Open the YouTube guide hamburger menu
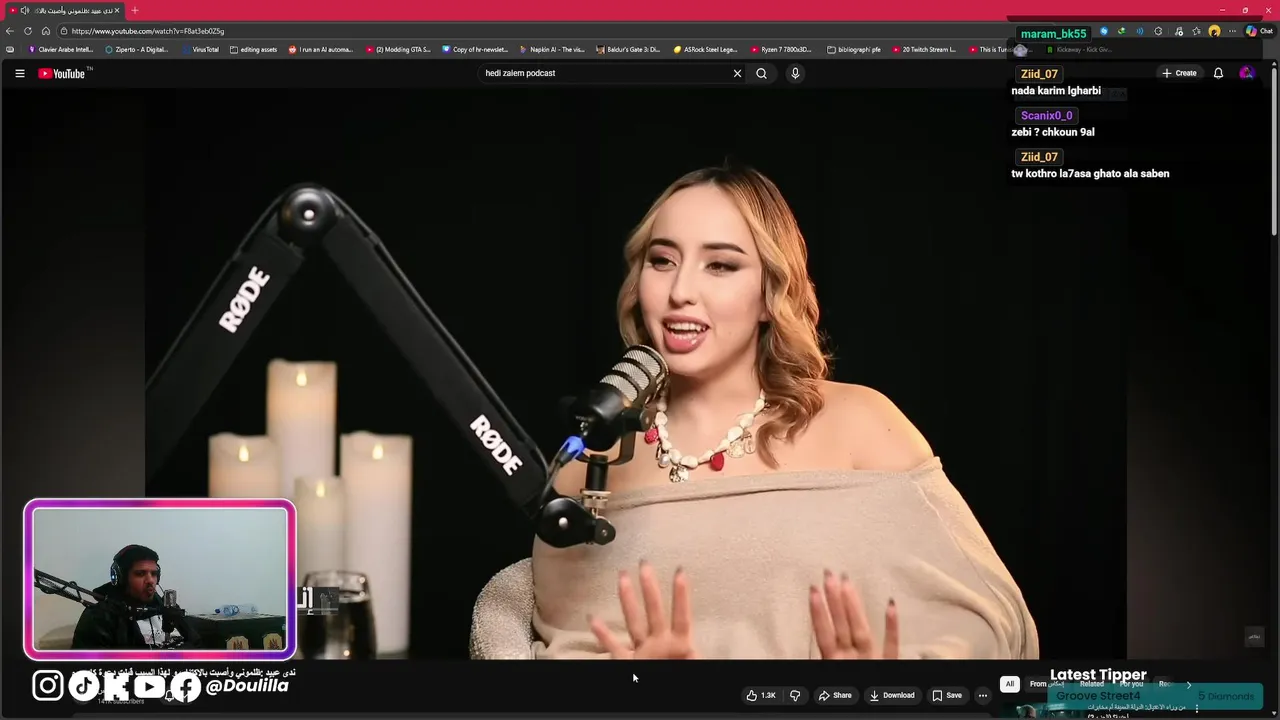This screenshot has width=1280, height=720. click(x=19, y=73)
